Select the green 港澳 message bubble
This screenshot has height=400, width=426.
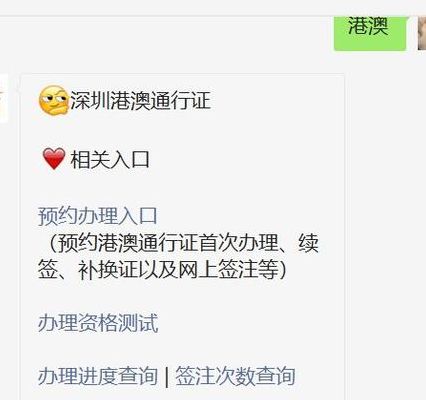click(371, 33)
